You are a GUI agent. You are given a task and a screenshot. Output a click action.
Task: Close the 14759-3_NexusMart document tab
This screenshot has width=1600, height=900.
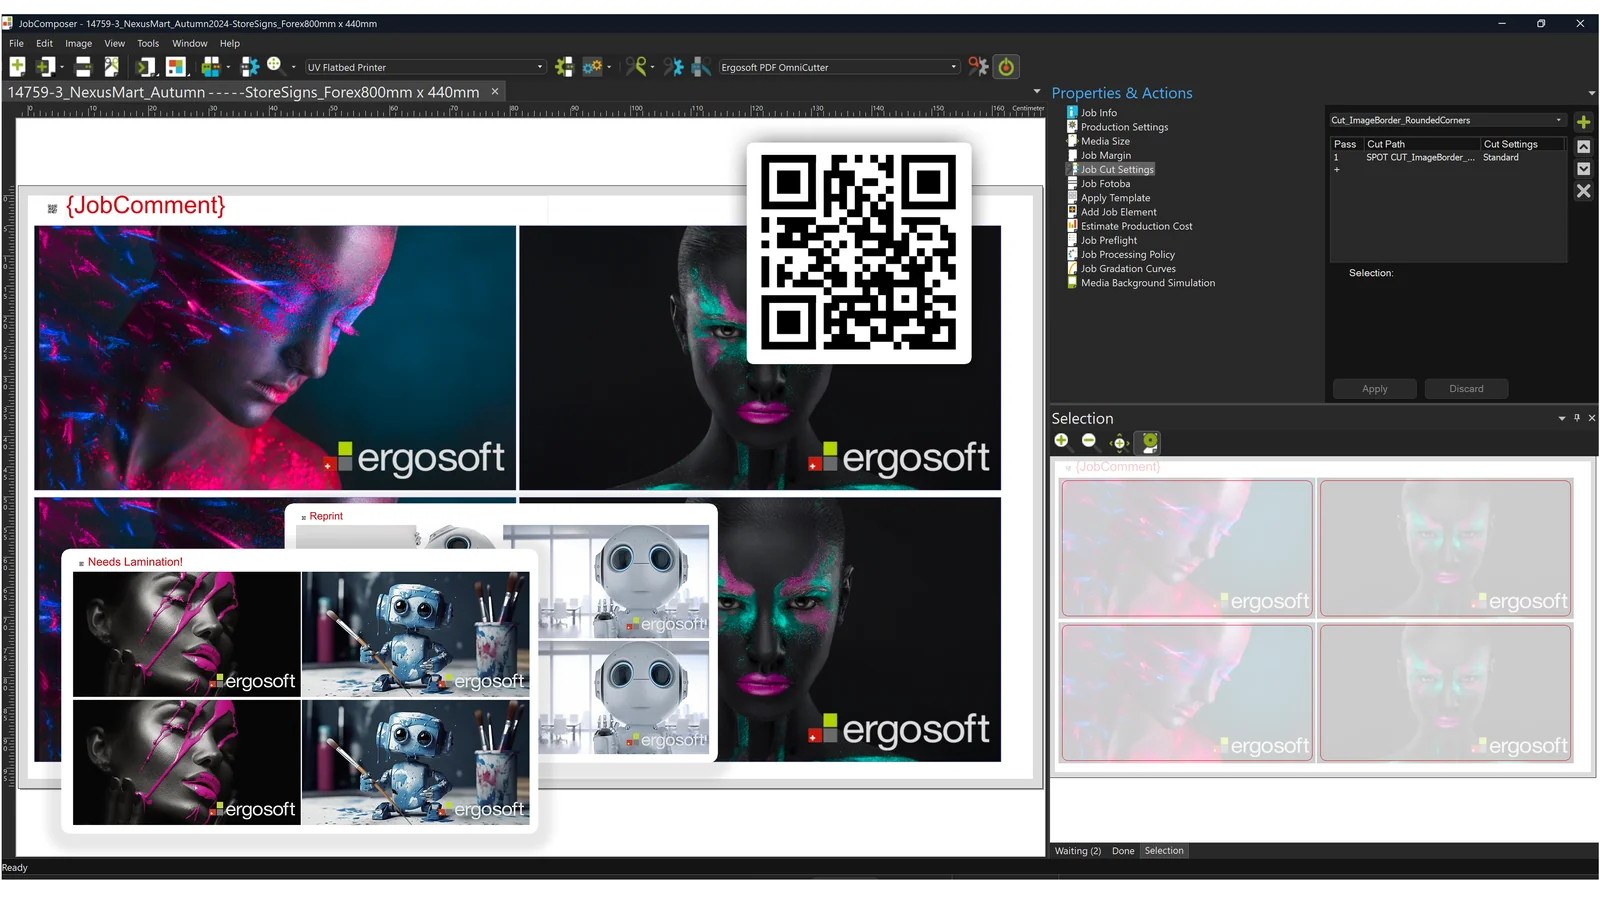coord(494,91)
